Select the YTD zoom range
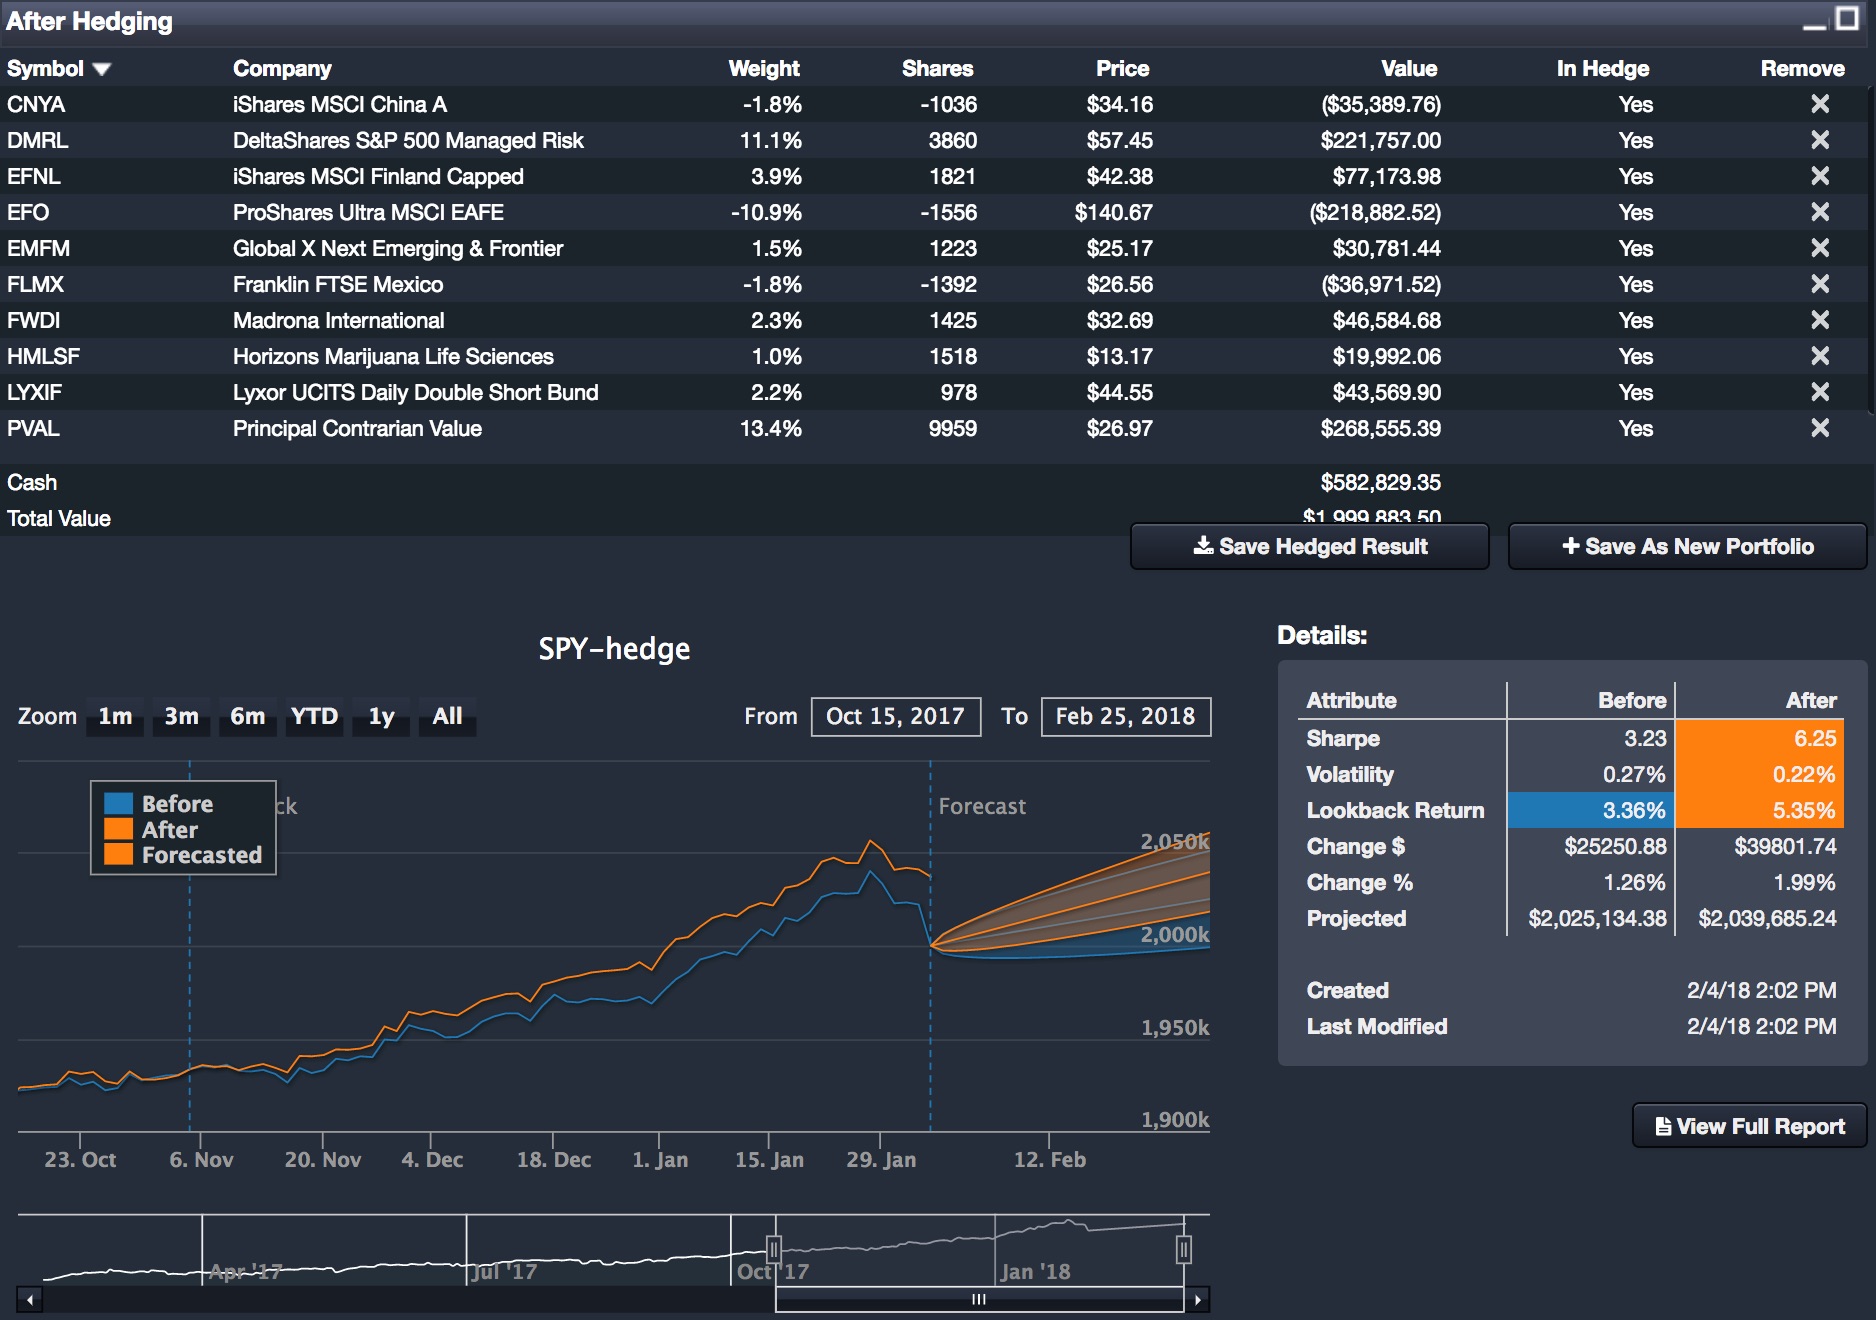 click(x=313, y=716)
